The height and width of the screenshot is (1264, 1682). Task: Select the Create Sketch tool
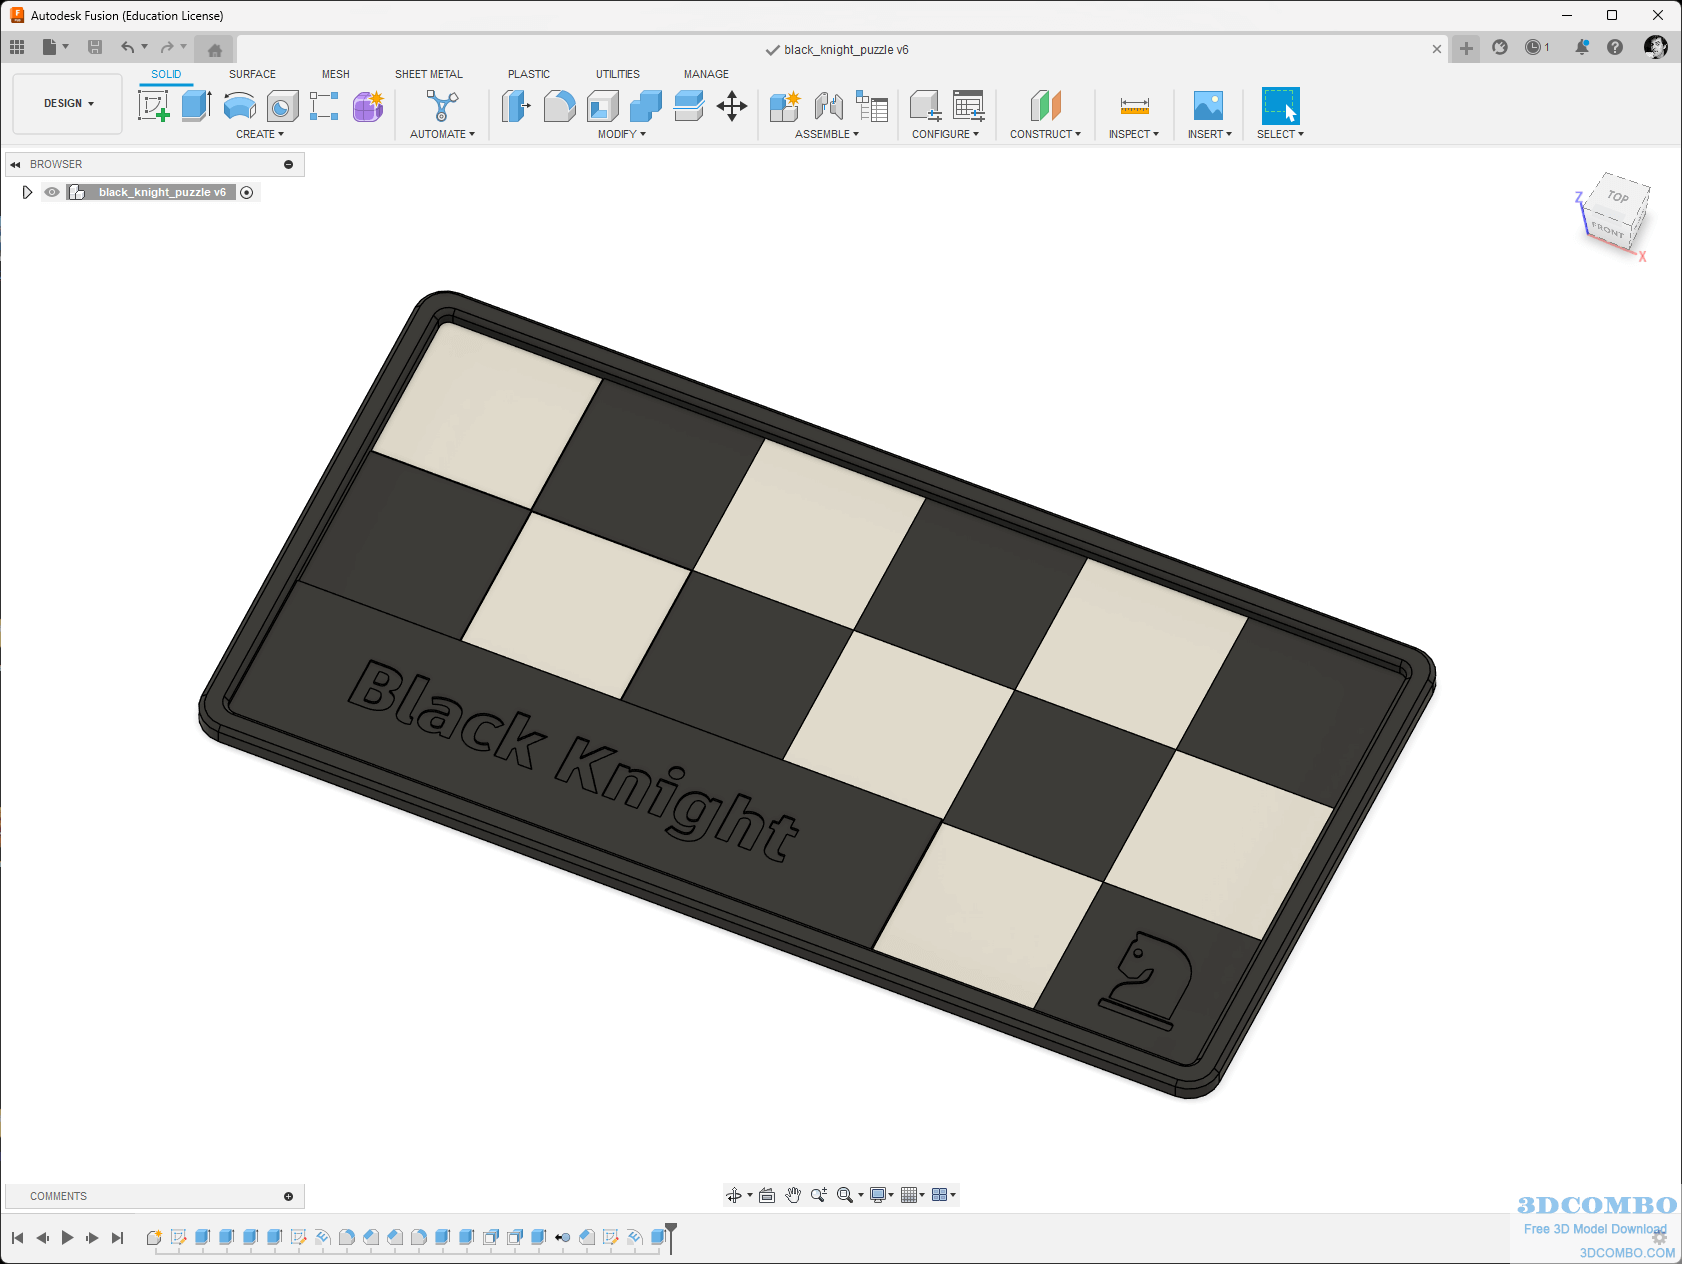pos(154,105)
